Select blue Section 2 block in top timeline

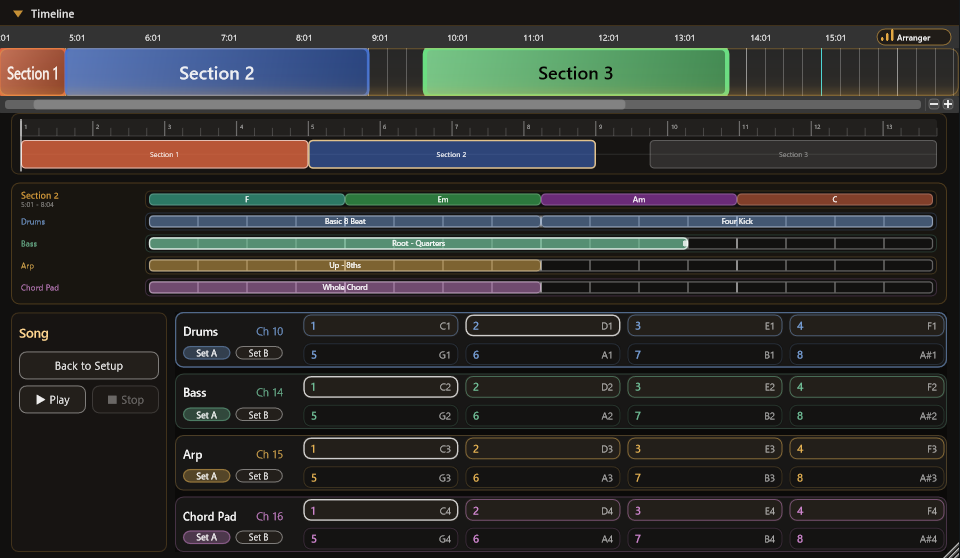217,72
